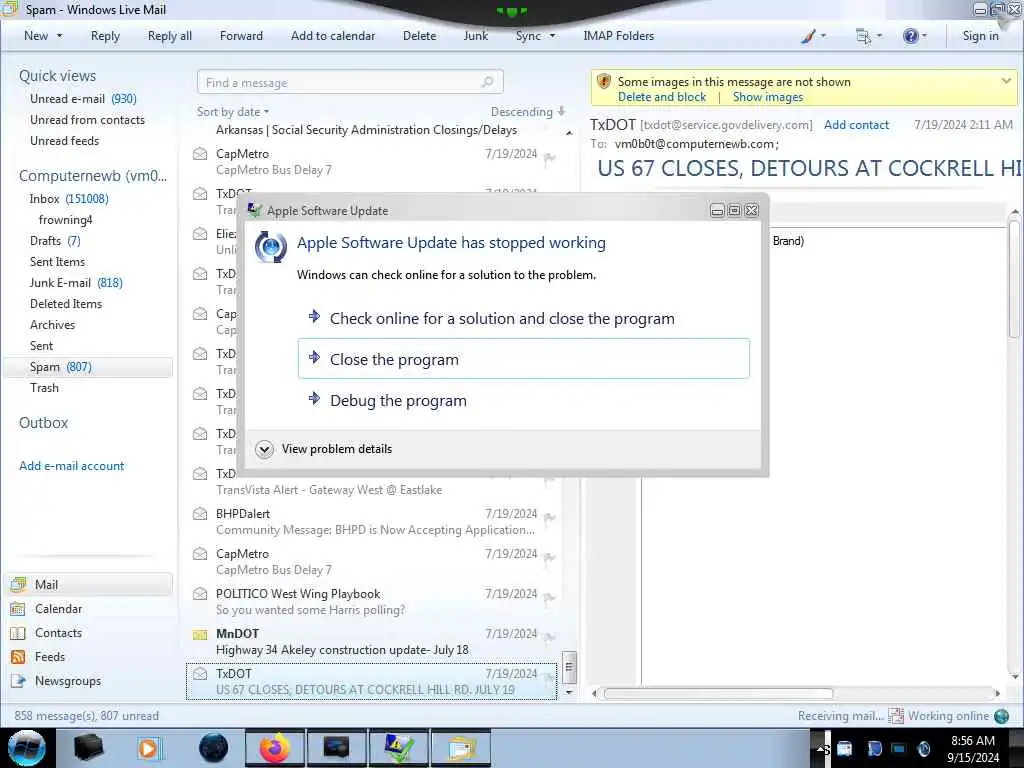
Task: Open Windows Media Player taskbar icon
Action: click(149, 748)
